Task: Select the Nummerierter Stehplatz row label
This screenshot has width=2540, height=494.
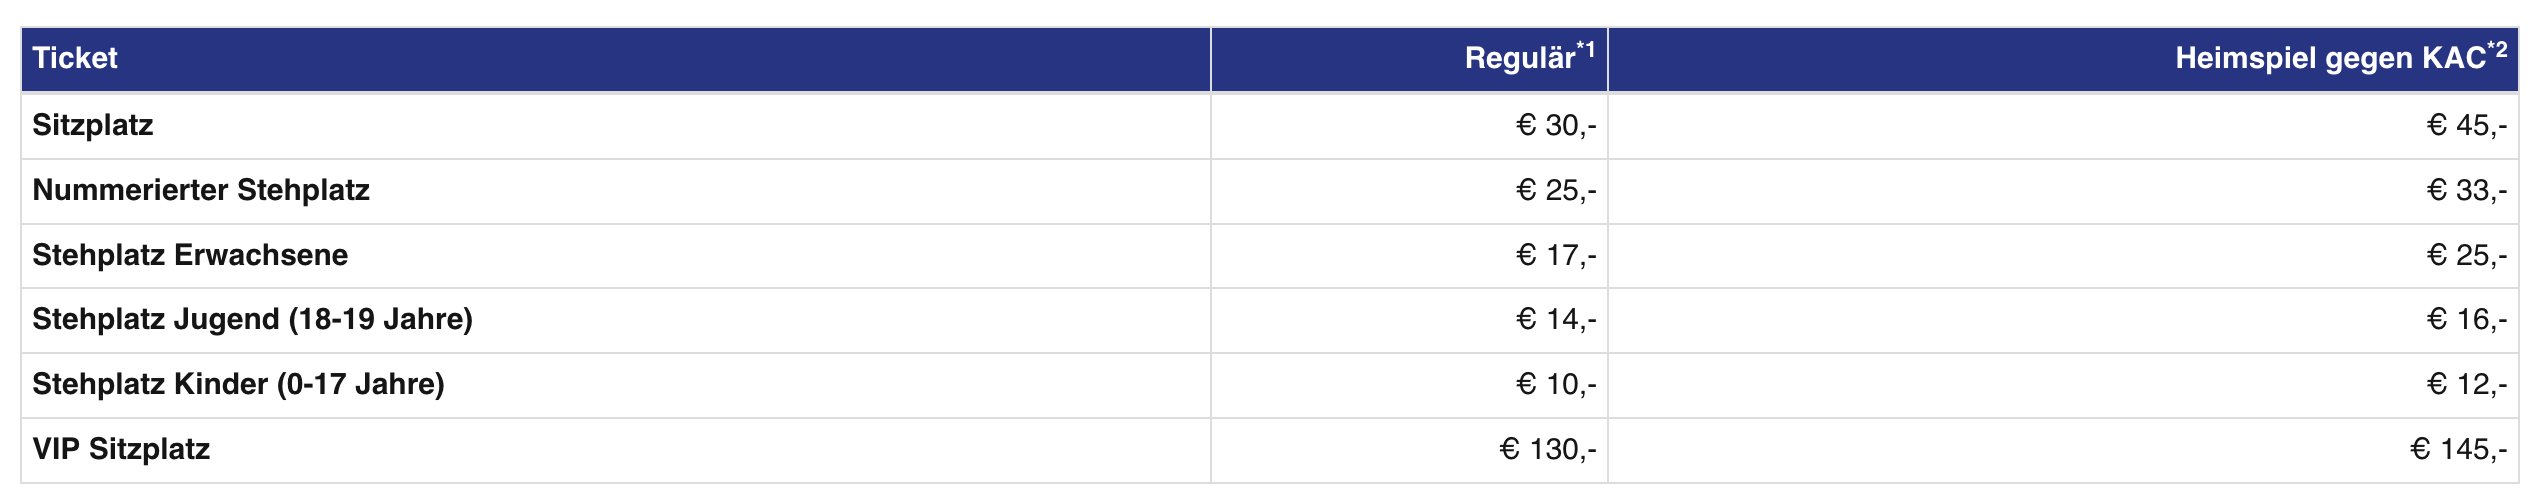Action: (x=201, y=190)
